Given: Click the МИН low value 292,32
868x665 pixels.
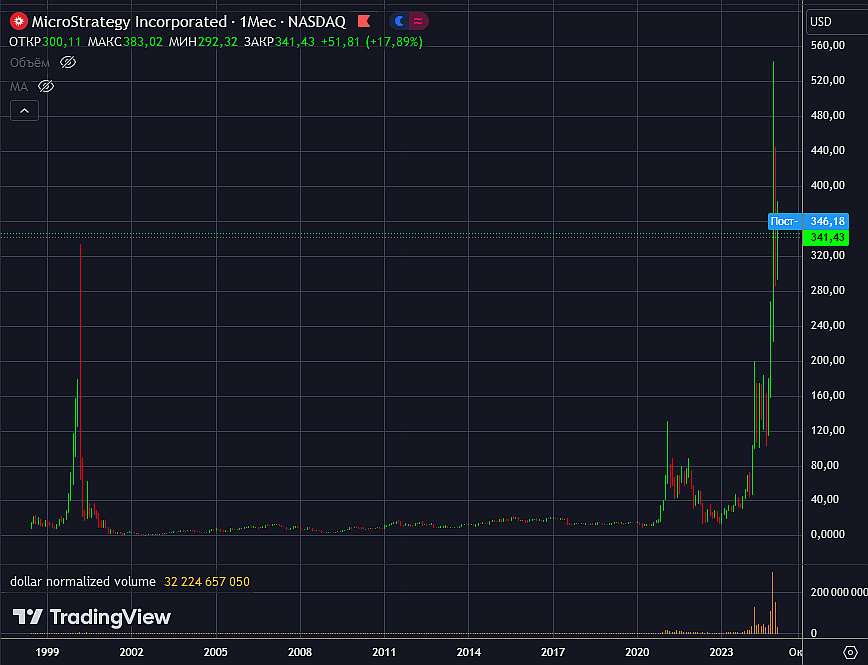Looking at the screenshot, I should pyautogui.click(x=218, y=42).
